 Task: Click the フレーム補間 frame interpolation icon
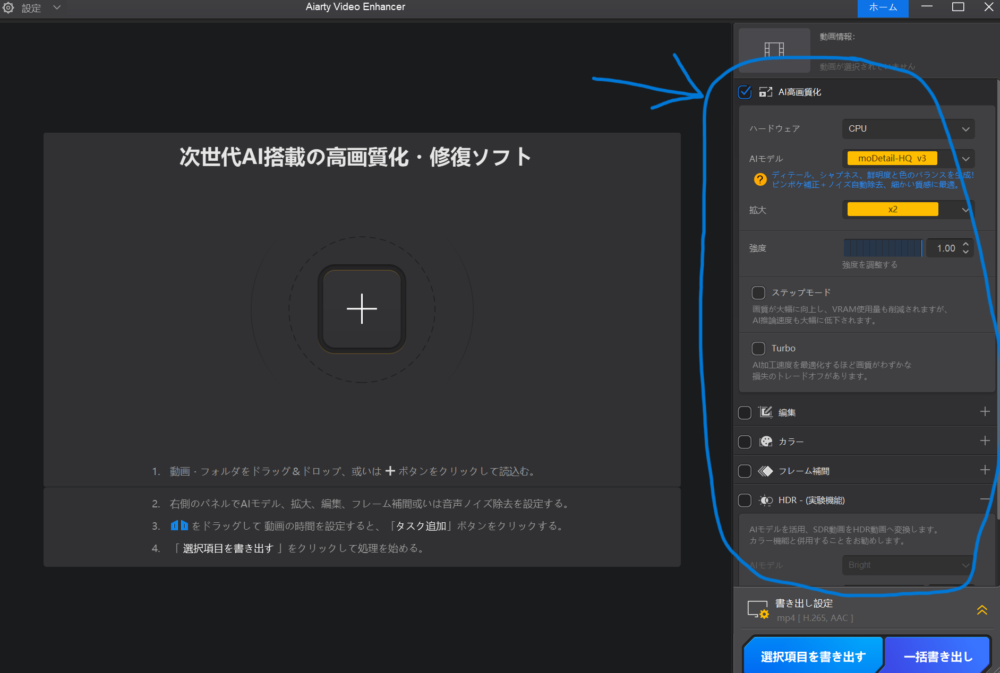(x=766, y=470)
